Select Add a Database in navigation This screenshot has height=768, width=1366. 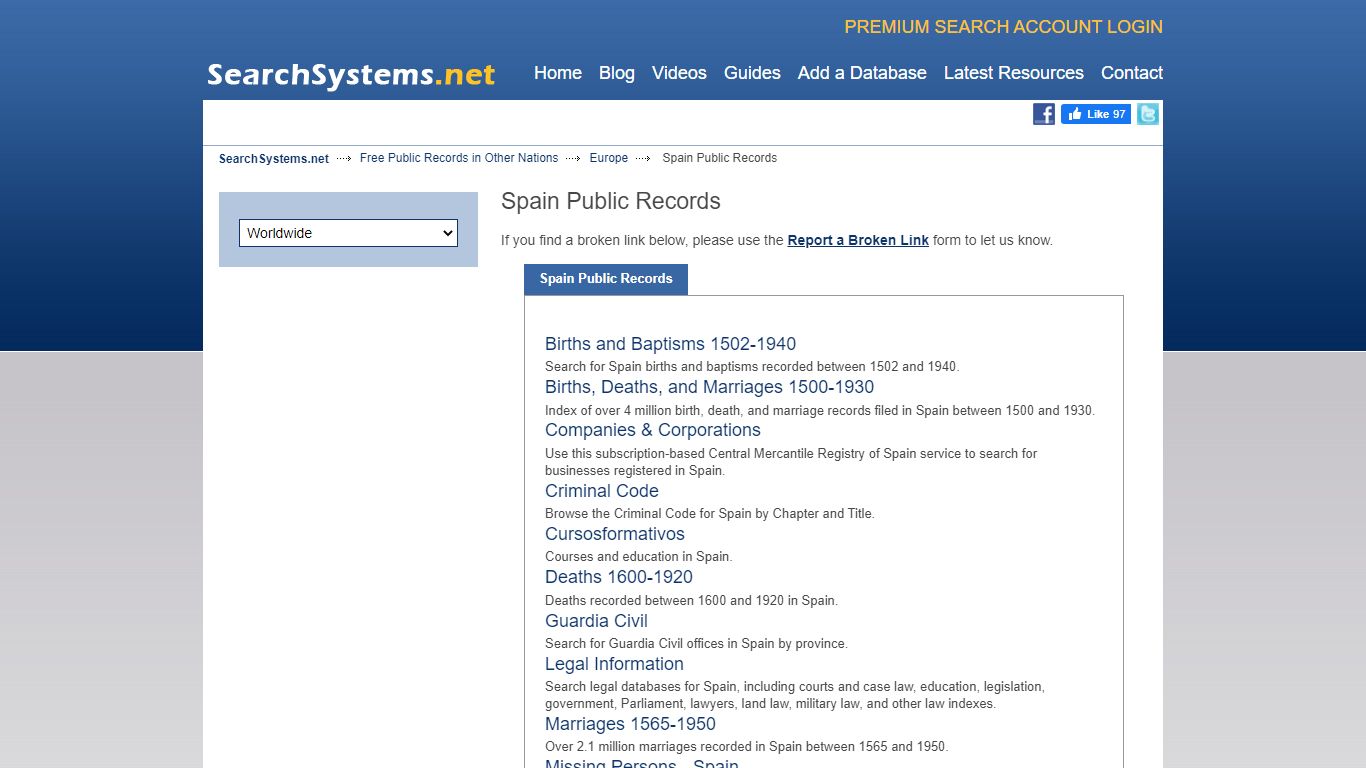click(x=862, y=73)
